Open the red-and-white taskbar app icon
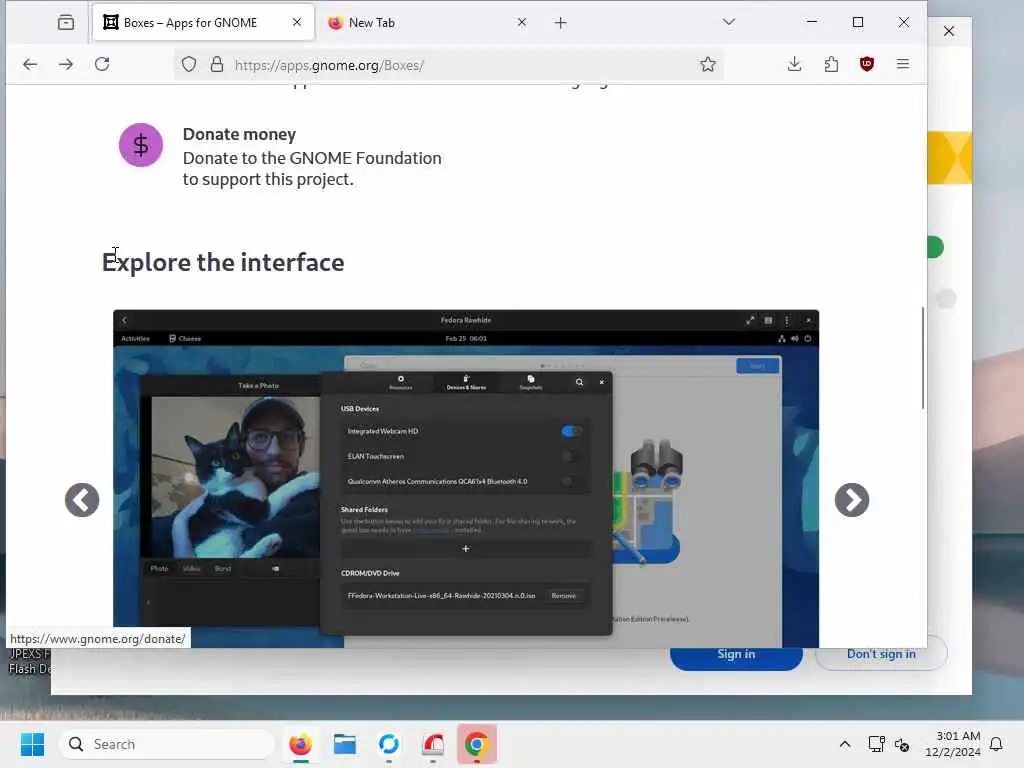This screenshot has height=768, width=1024. click(433, 744)
